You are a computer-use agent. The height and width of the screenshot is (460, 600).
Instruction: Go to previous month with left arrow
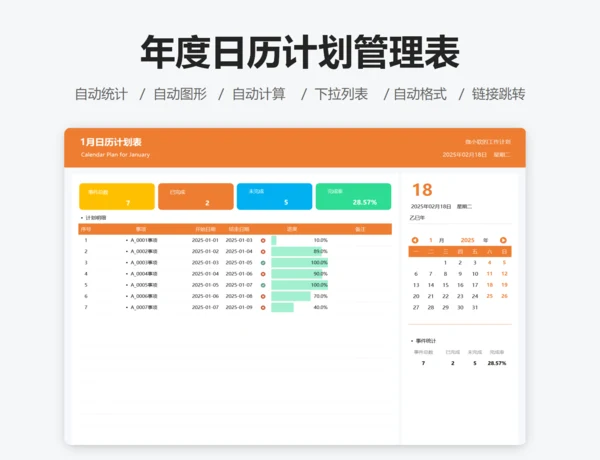pos(415,240)
